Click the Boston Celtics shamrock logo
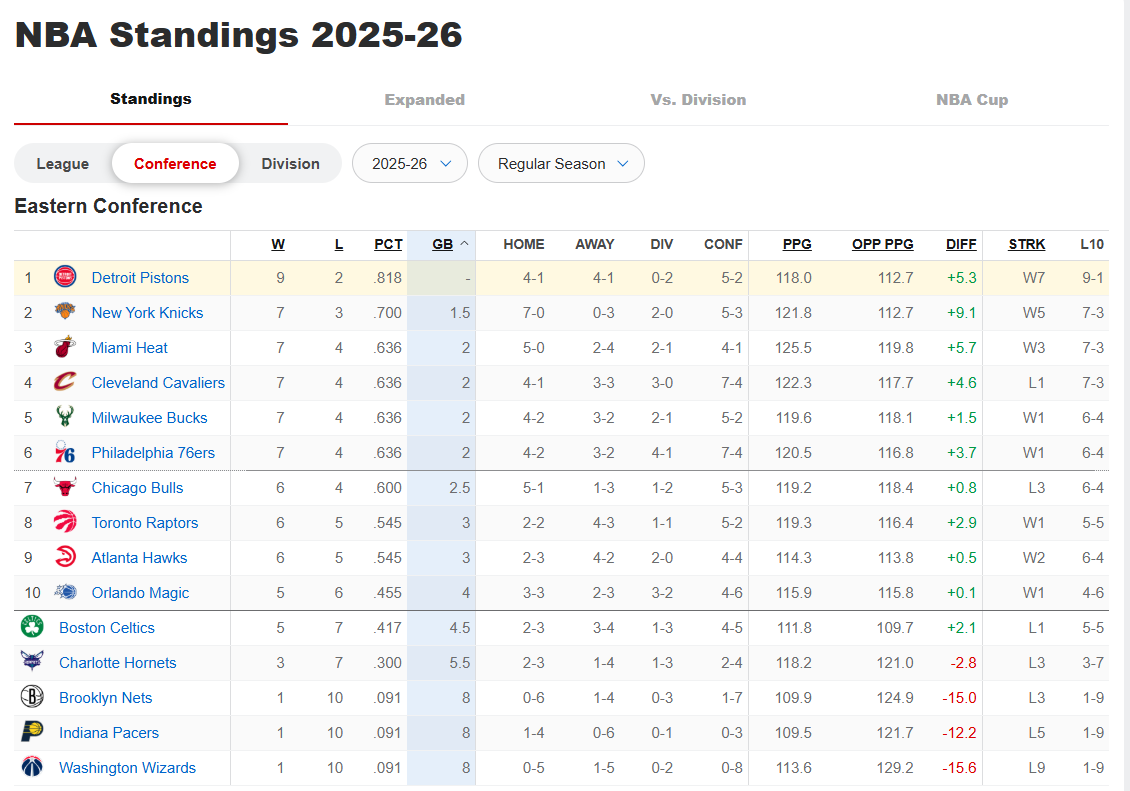 [x=32, y=627]
